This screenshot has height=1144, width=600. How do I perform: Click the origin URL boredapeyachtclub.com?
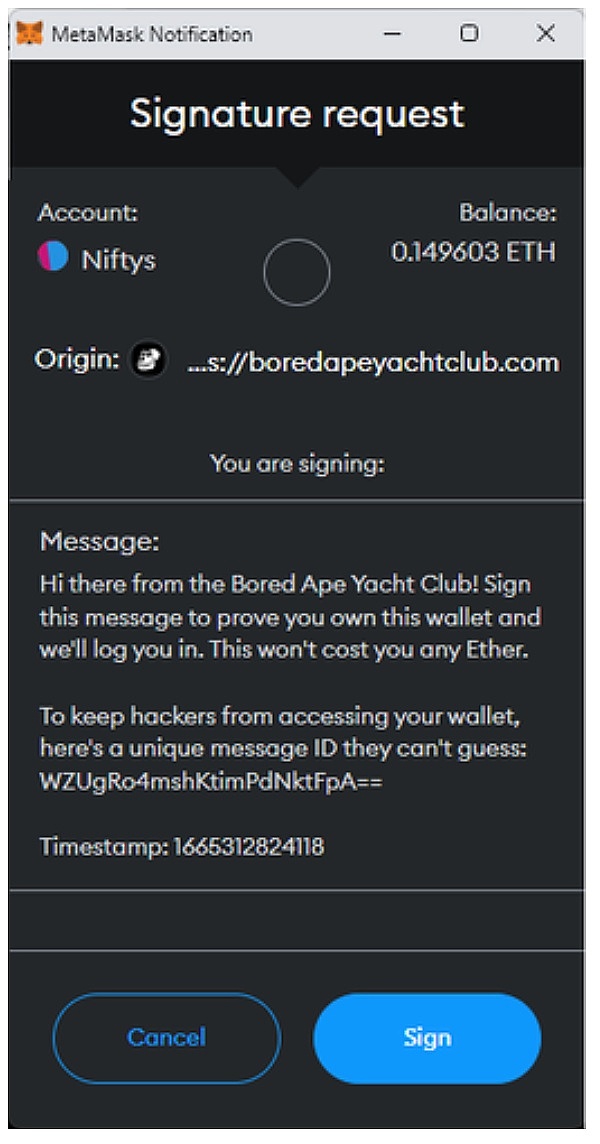point(374,362)
